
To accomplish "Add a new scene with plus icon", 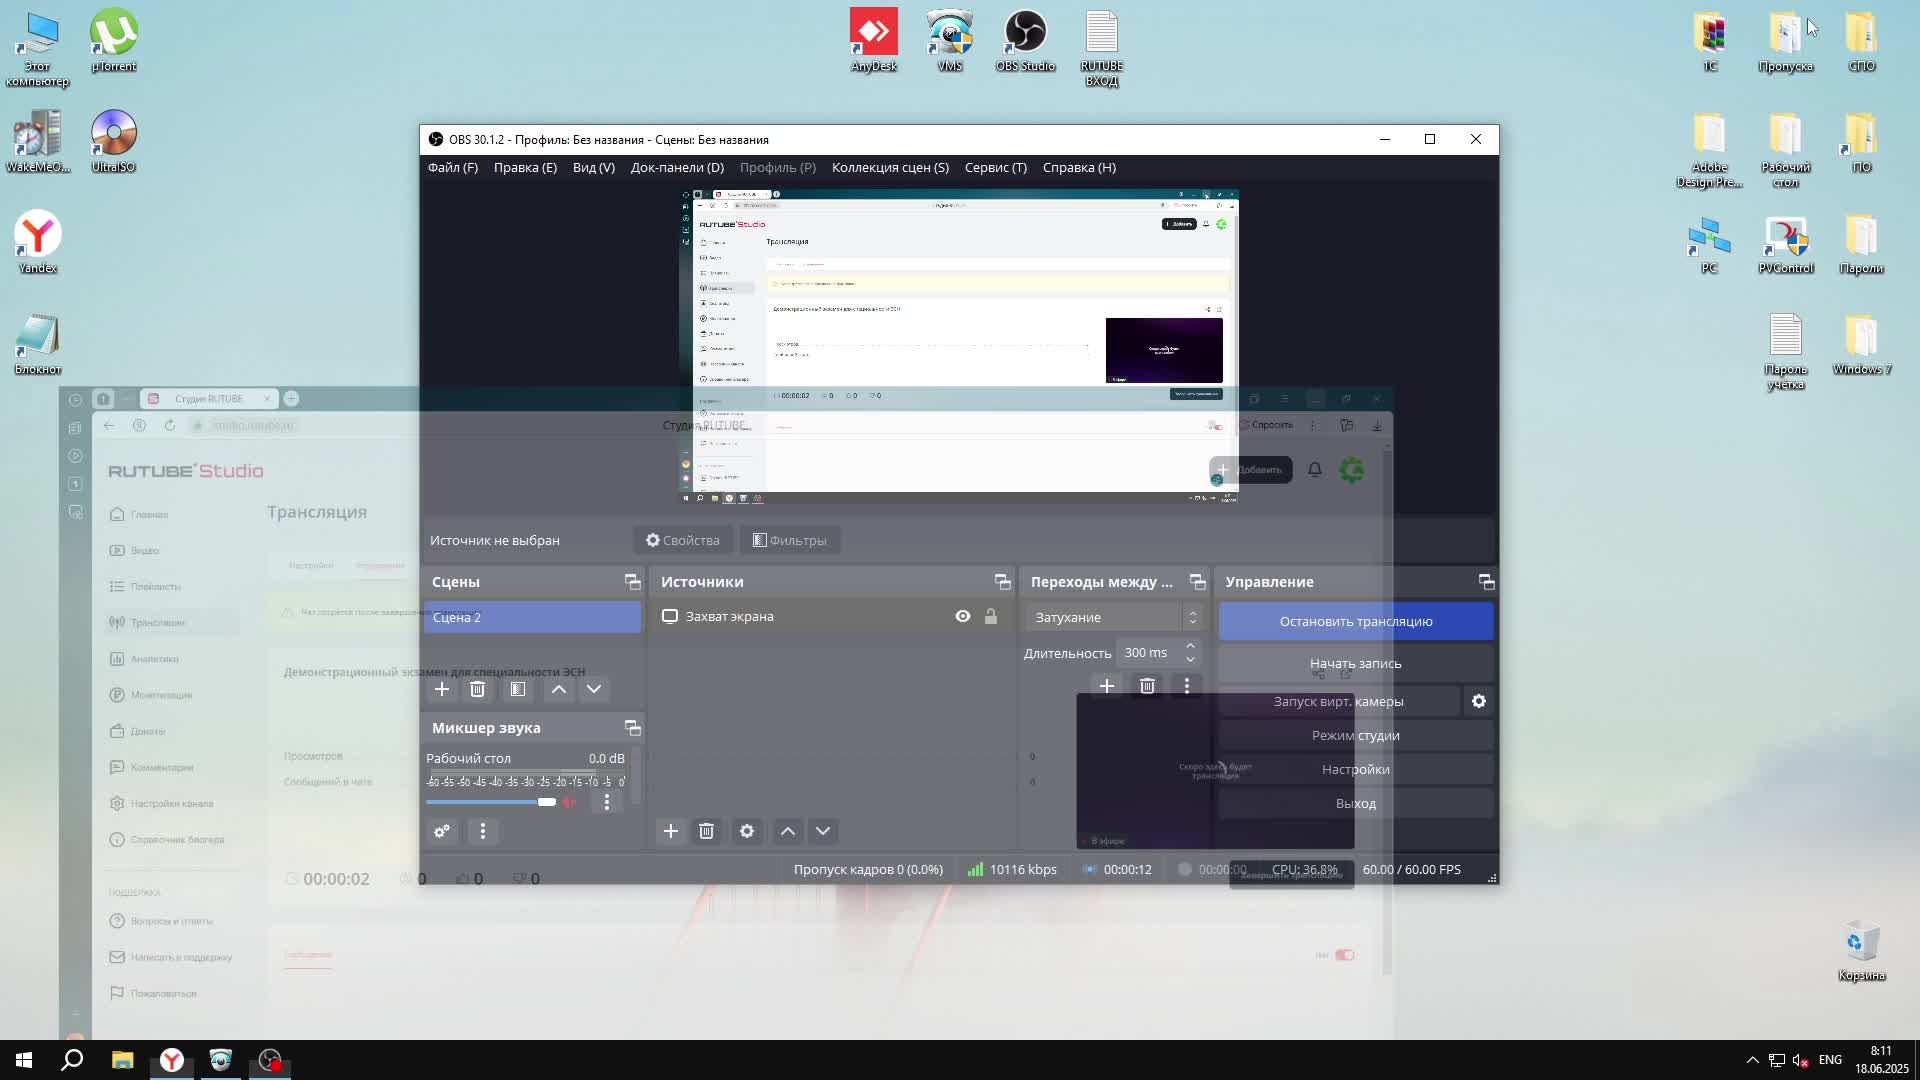I will pyautogui.click(x=442, y=689).
